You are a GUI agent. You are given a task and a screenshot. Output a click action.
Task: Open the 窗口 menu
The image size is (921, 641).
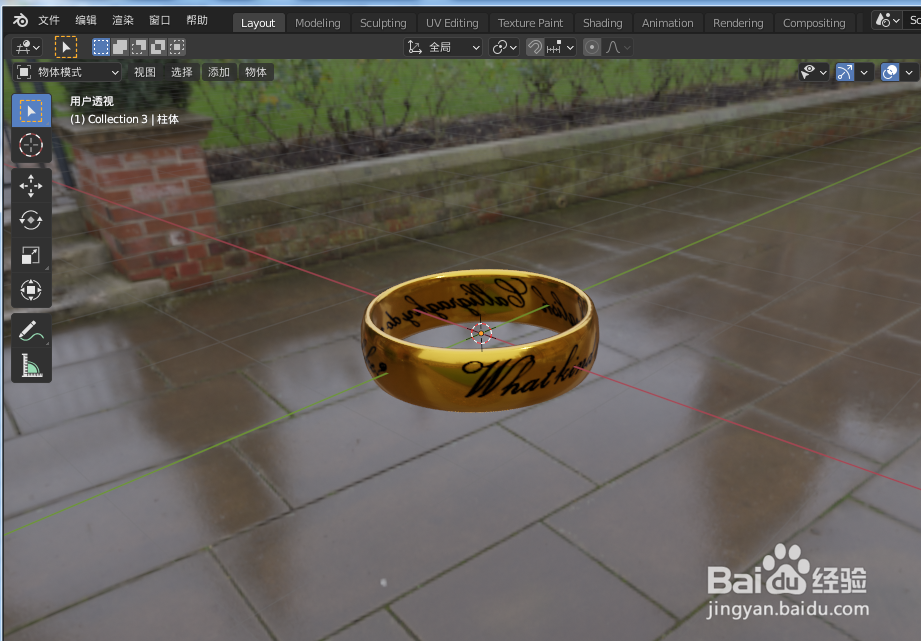160,21
